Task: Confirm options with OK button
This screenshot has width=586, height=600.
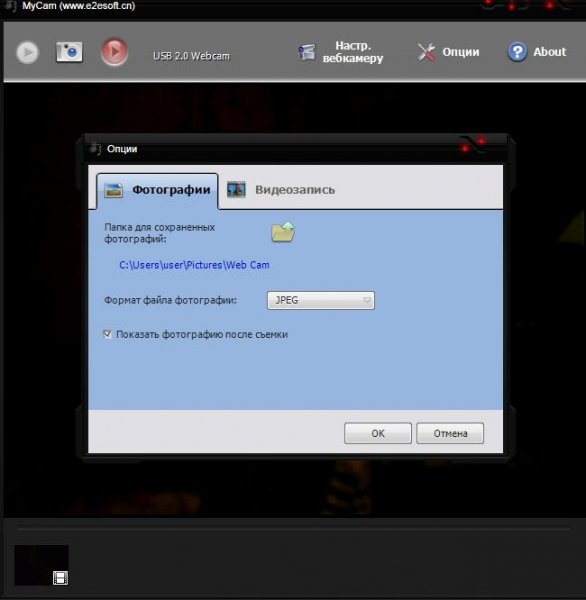Action: click(x=378, y=433)
